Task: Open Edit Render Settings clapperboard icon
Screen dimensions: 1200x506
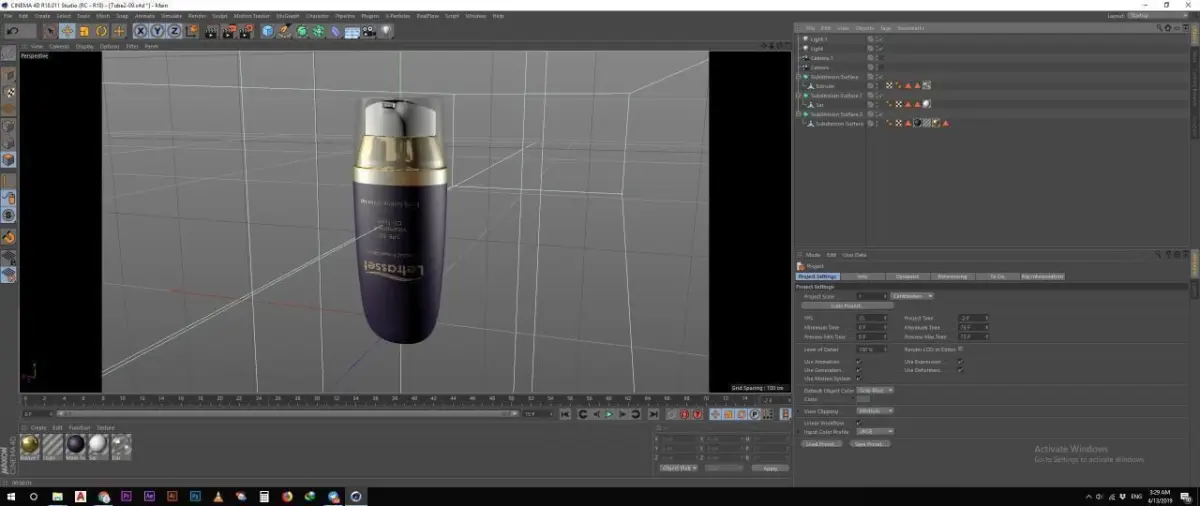Action: coord(246,31)
